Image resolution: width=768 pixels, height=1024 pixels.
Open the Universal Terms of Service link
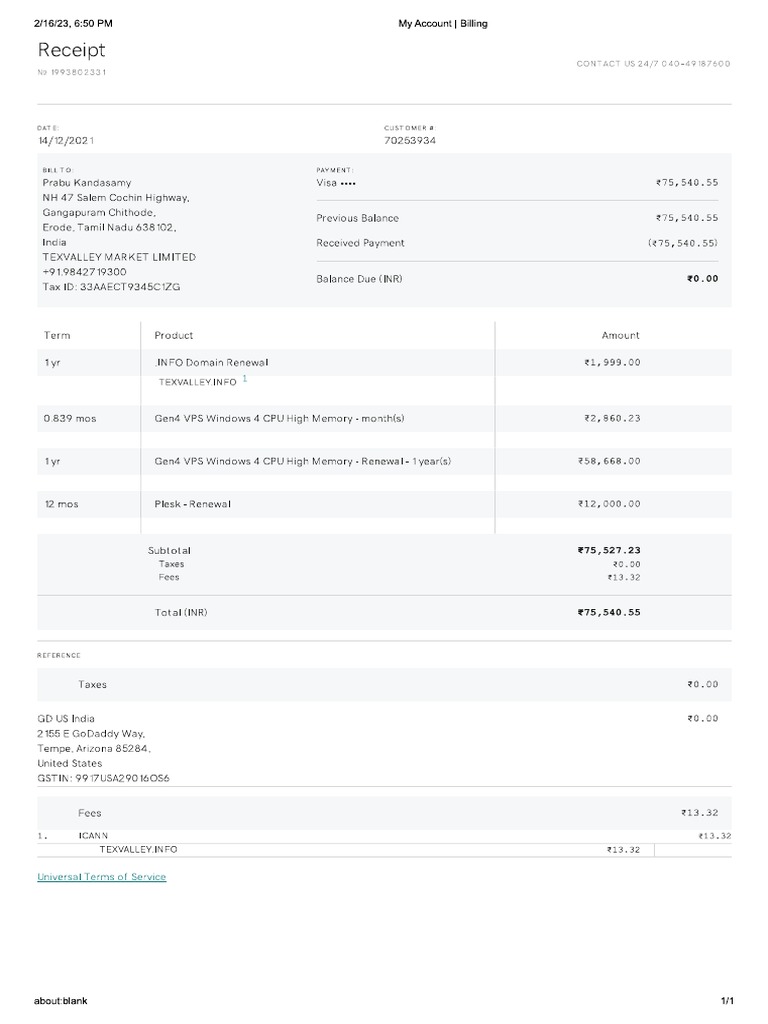(x=101, y=877)
